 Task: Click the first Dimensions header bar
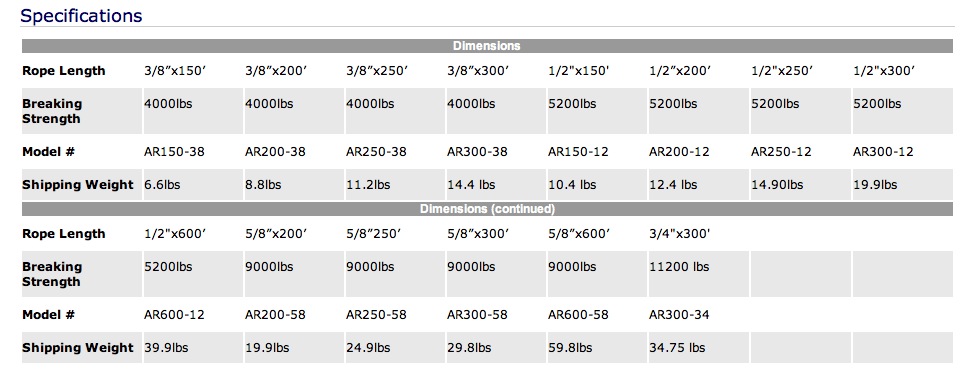click(487, 46)
